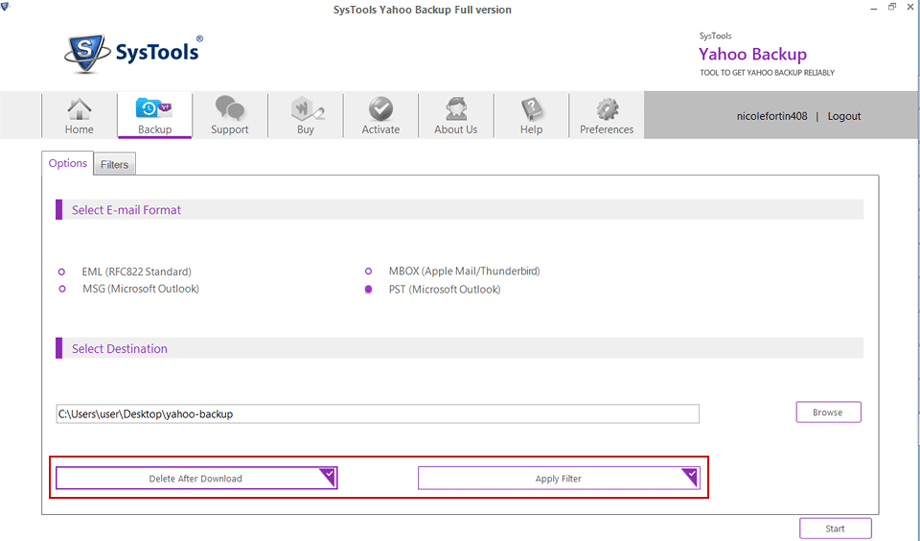The height and width of the screenshot is (541, 920).
Task: Click the Select E-mail Format heading
Action: click(x=126, y=210)
